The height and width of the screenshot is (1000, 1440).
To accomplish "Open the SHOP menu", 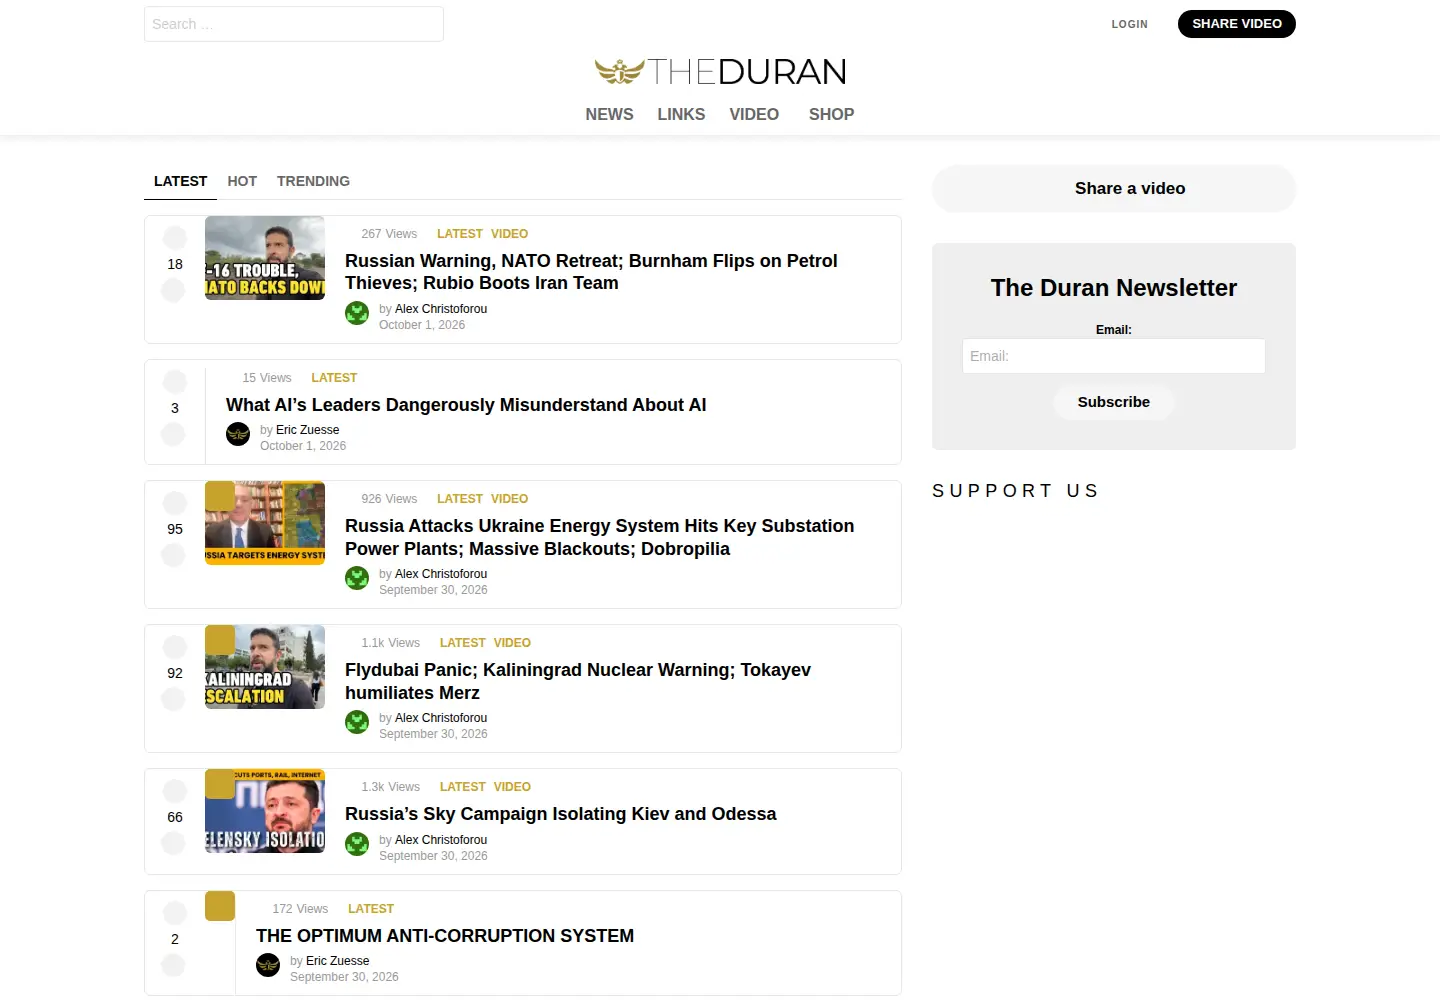I will [831, 114].
